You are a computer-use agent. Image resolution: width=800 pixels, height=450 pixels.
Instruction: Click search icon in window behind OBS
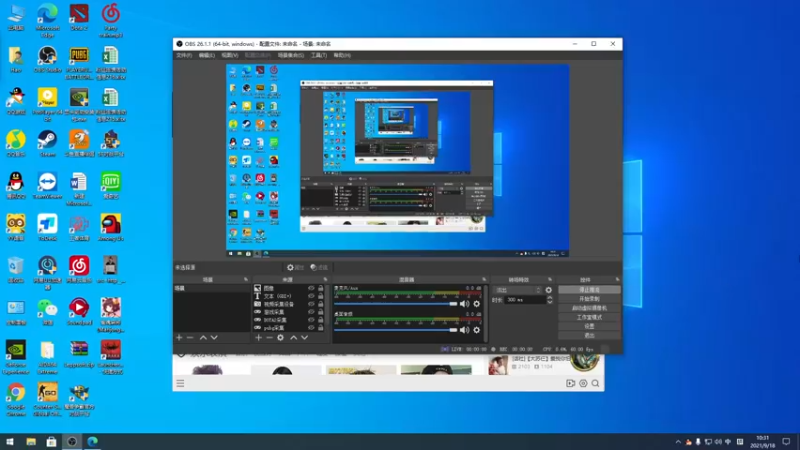coord(595,383)
